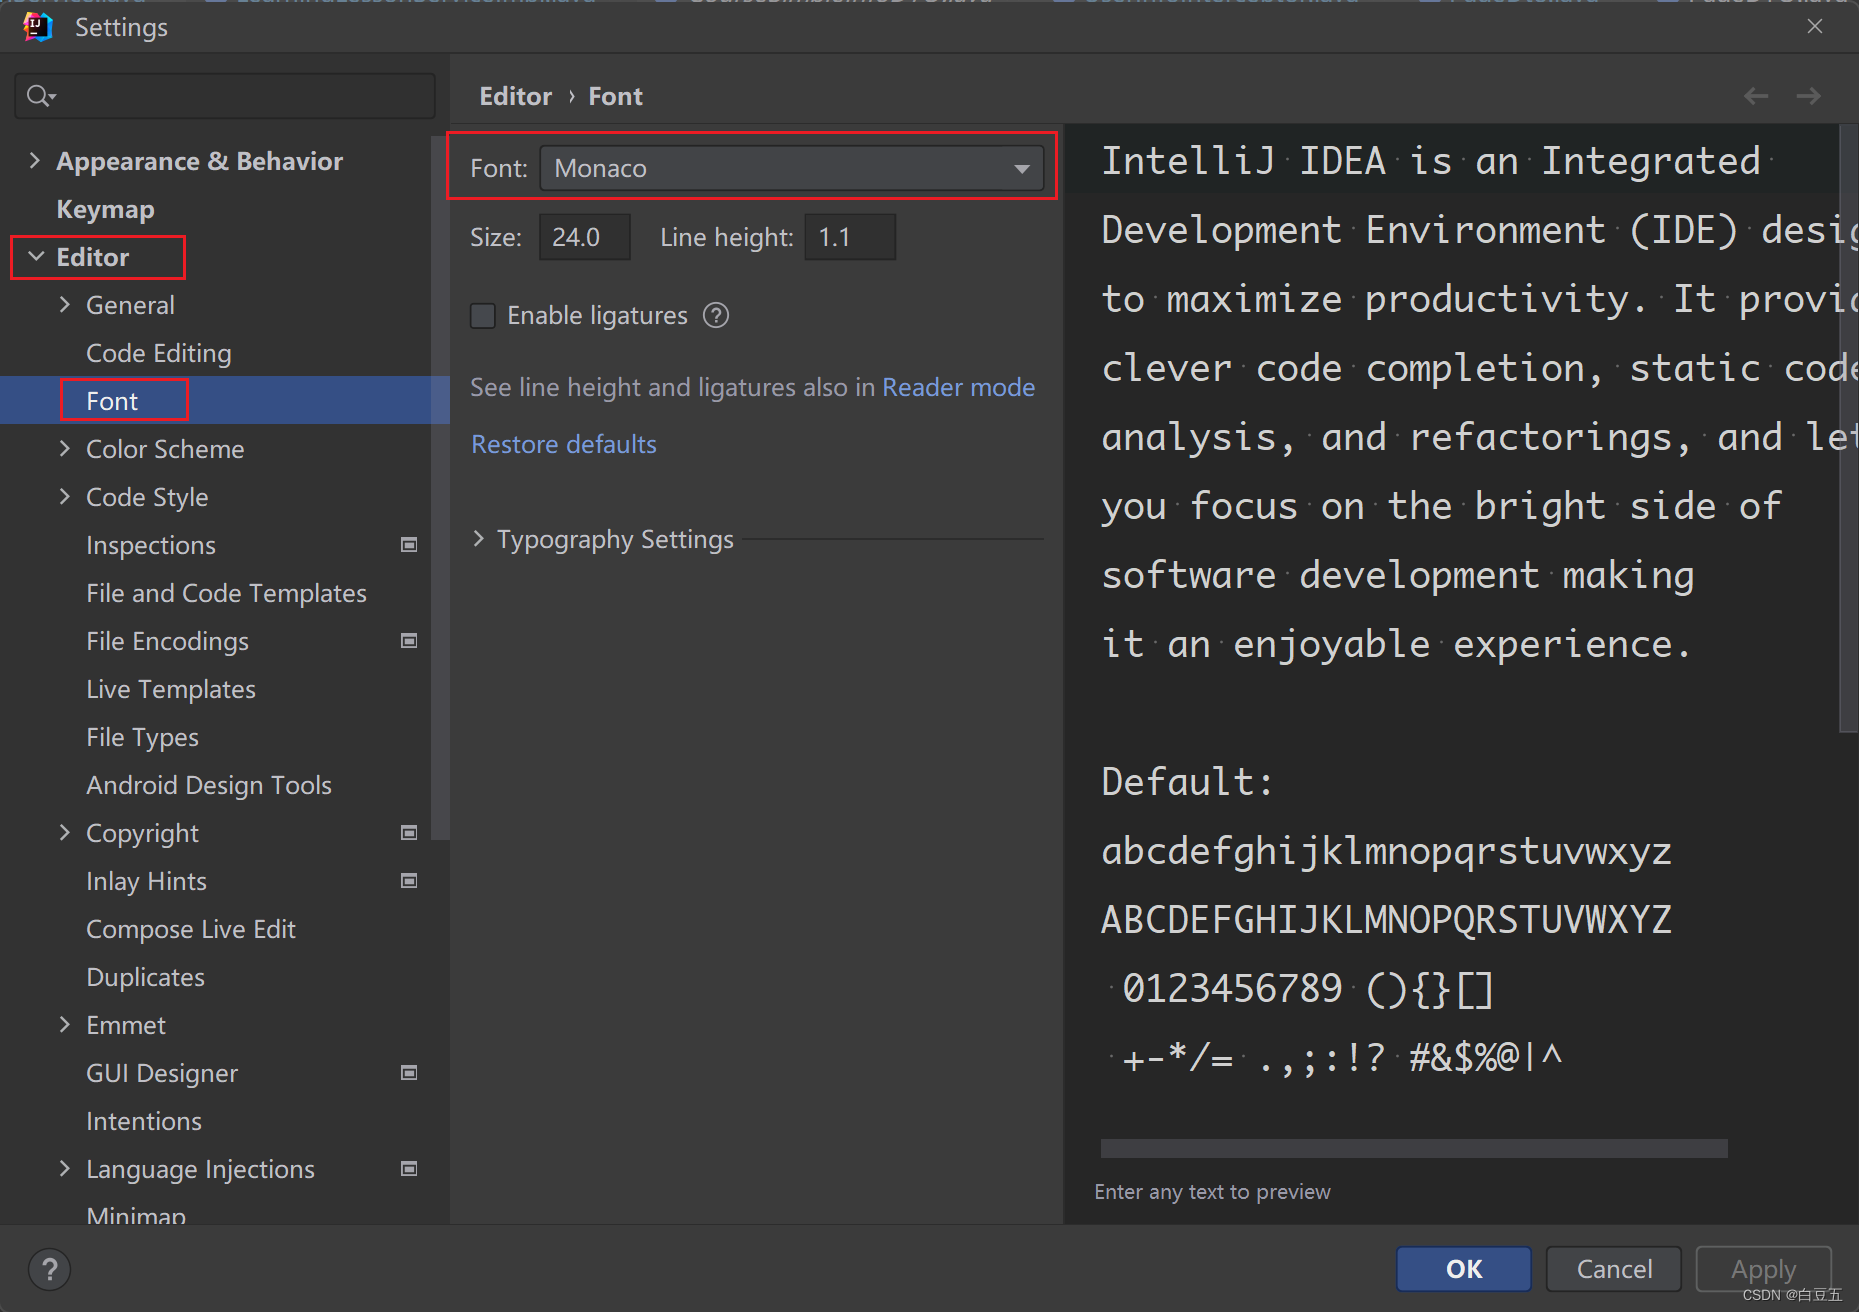Confirm with the OK button
The height and width of the screenshot is (1312, 1859).
click(1464, 1269)
